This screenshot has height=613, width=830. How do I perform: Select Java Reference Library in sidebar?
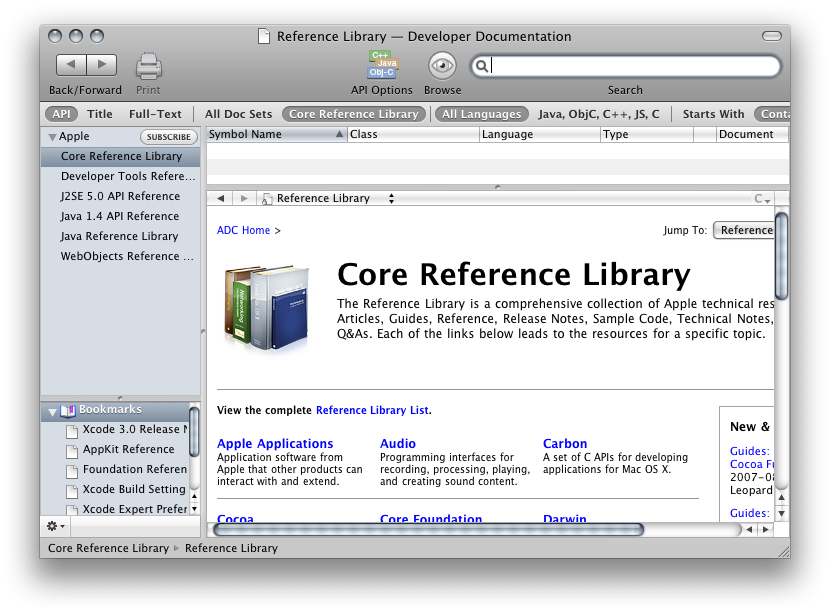tap(121, 236)
